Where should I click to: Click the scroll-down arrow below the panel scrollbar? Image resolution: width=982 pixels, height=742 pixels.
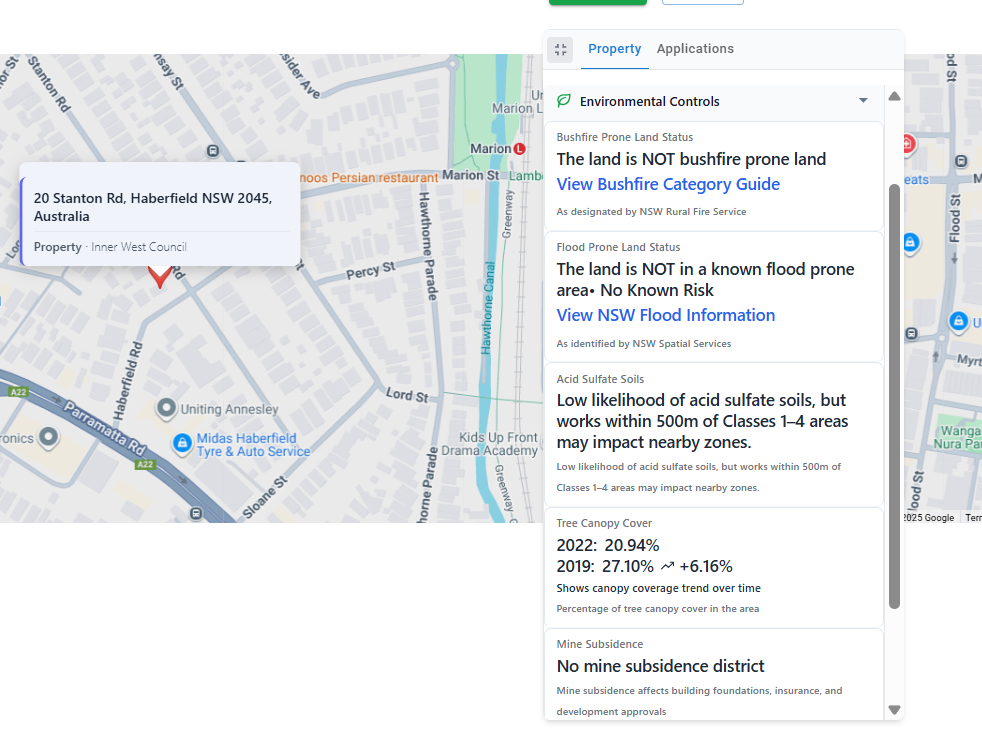(x=894, y=709)
